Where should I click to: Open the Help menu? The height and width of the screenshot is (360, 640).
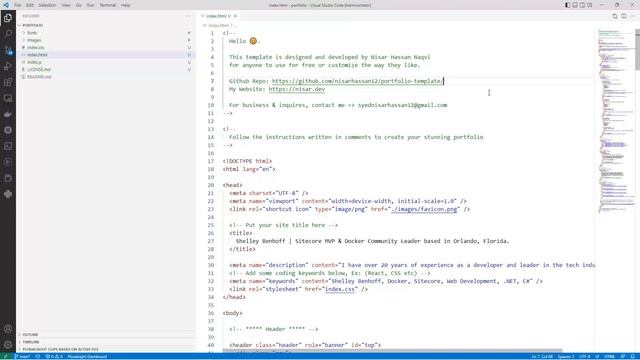(125, 5)
